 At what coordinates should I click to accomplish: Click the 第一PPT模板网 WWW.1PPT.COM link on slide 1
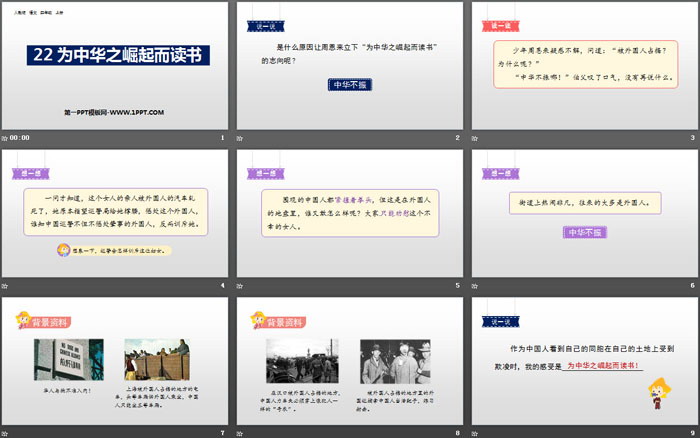pyautogui.click(x=113, y=111)
